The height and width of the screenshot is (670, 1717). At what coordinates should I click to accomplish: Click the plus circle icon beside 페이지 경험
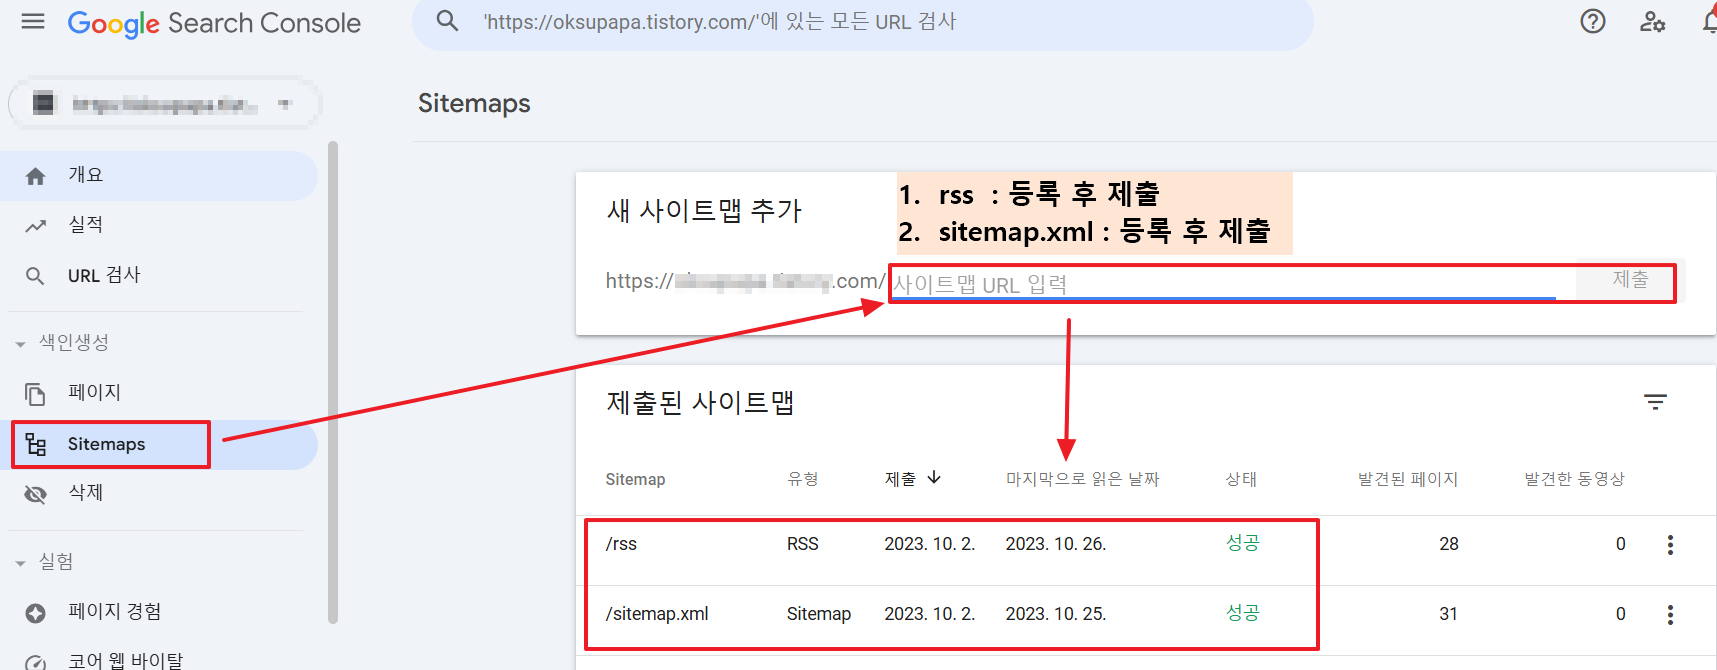[36, 613]
